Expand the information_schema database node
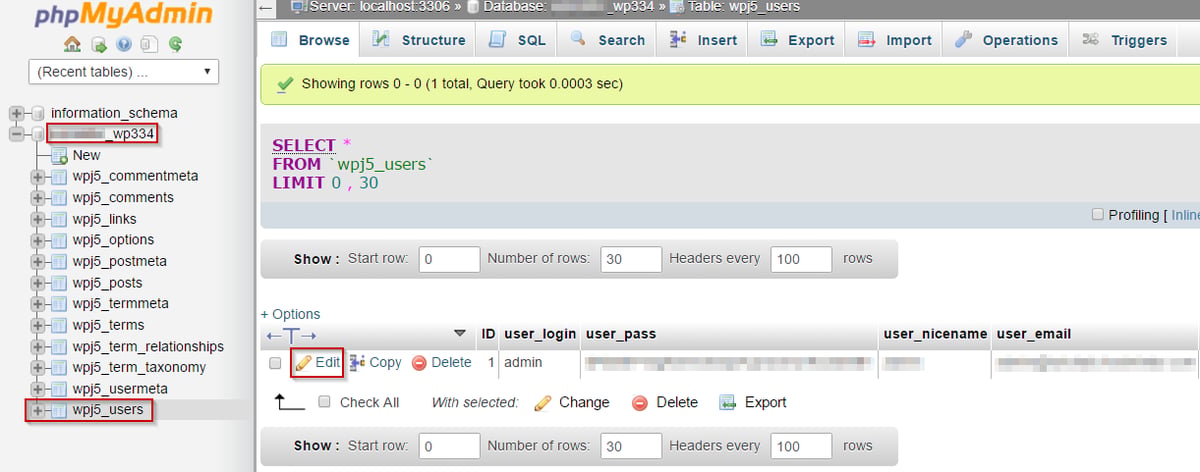The width and height of the screenshot is (1200, 472). point(17,113)
